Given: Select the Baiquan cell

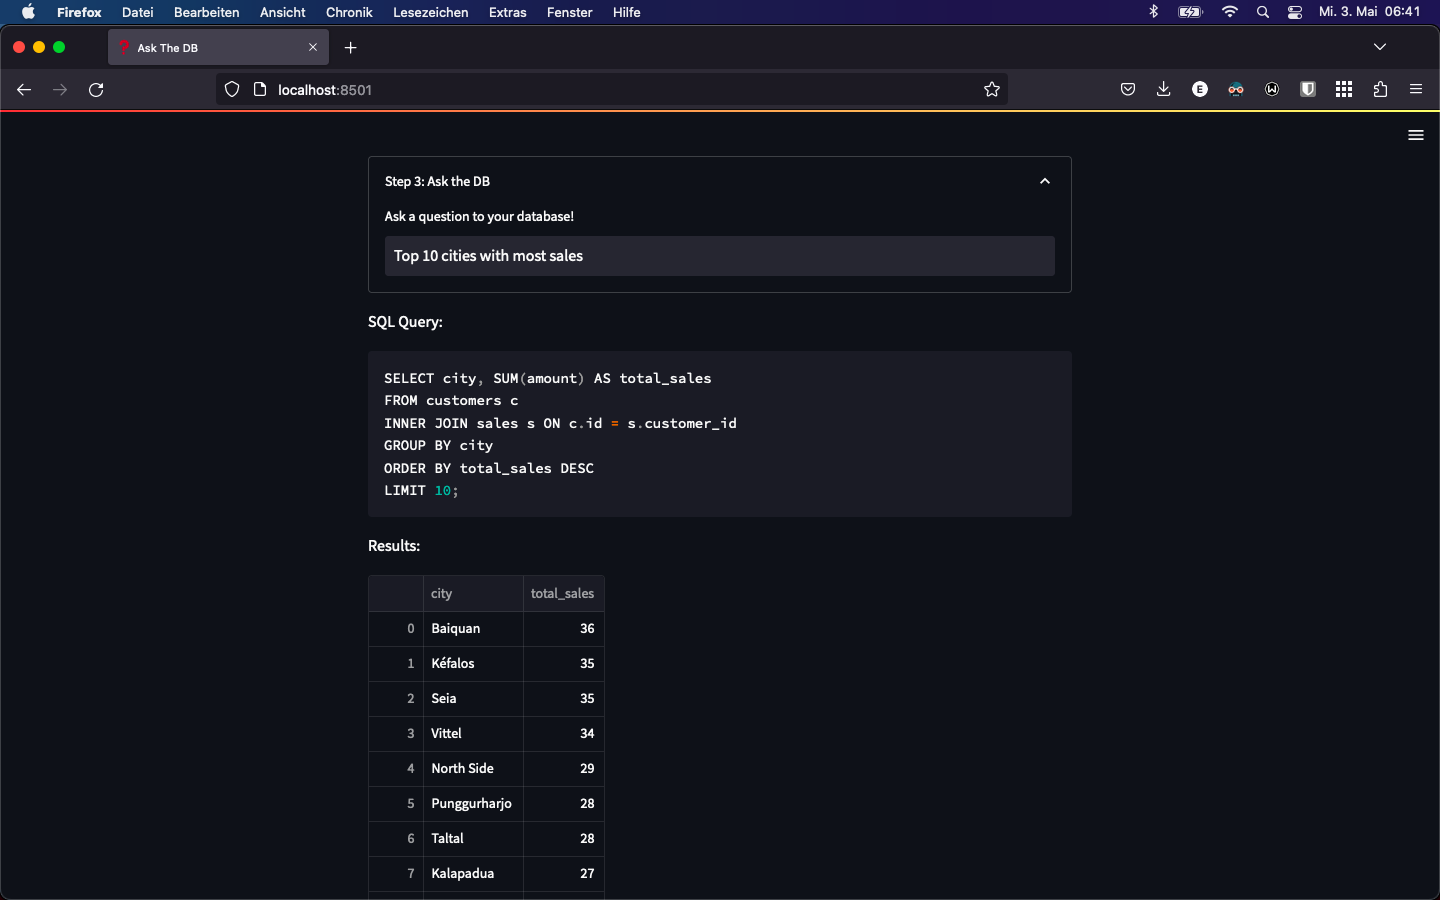Looking at the screenshot, I should [473, 629].
